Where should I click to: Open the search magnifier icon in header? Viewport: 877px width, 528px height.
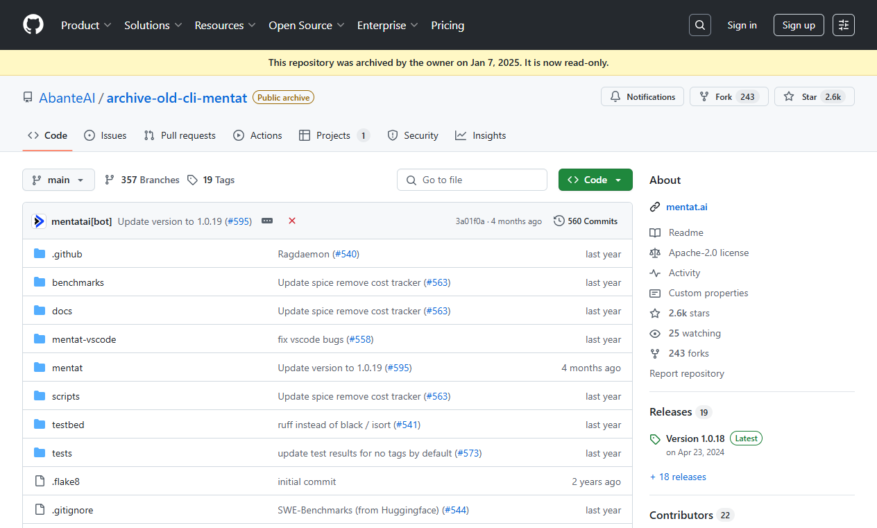(700, 25)
